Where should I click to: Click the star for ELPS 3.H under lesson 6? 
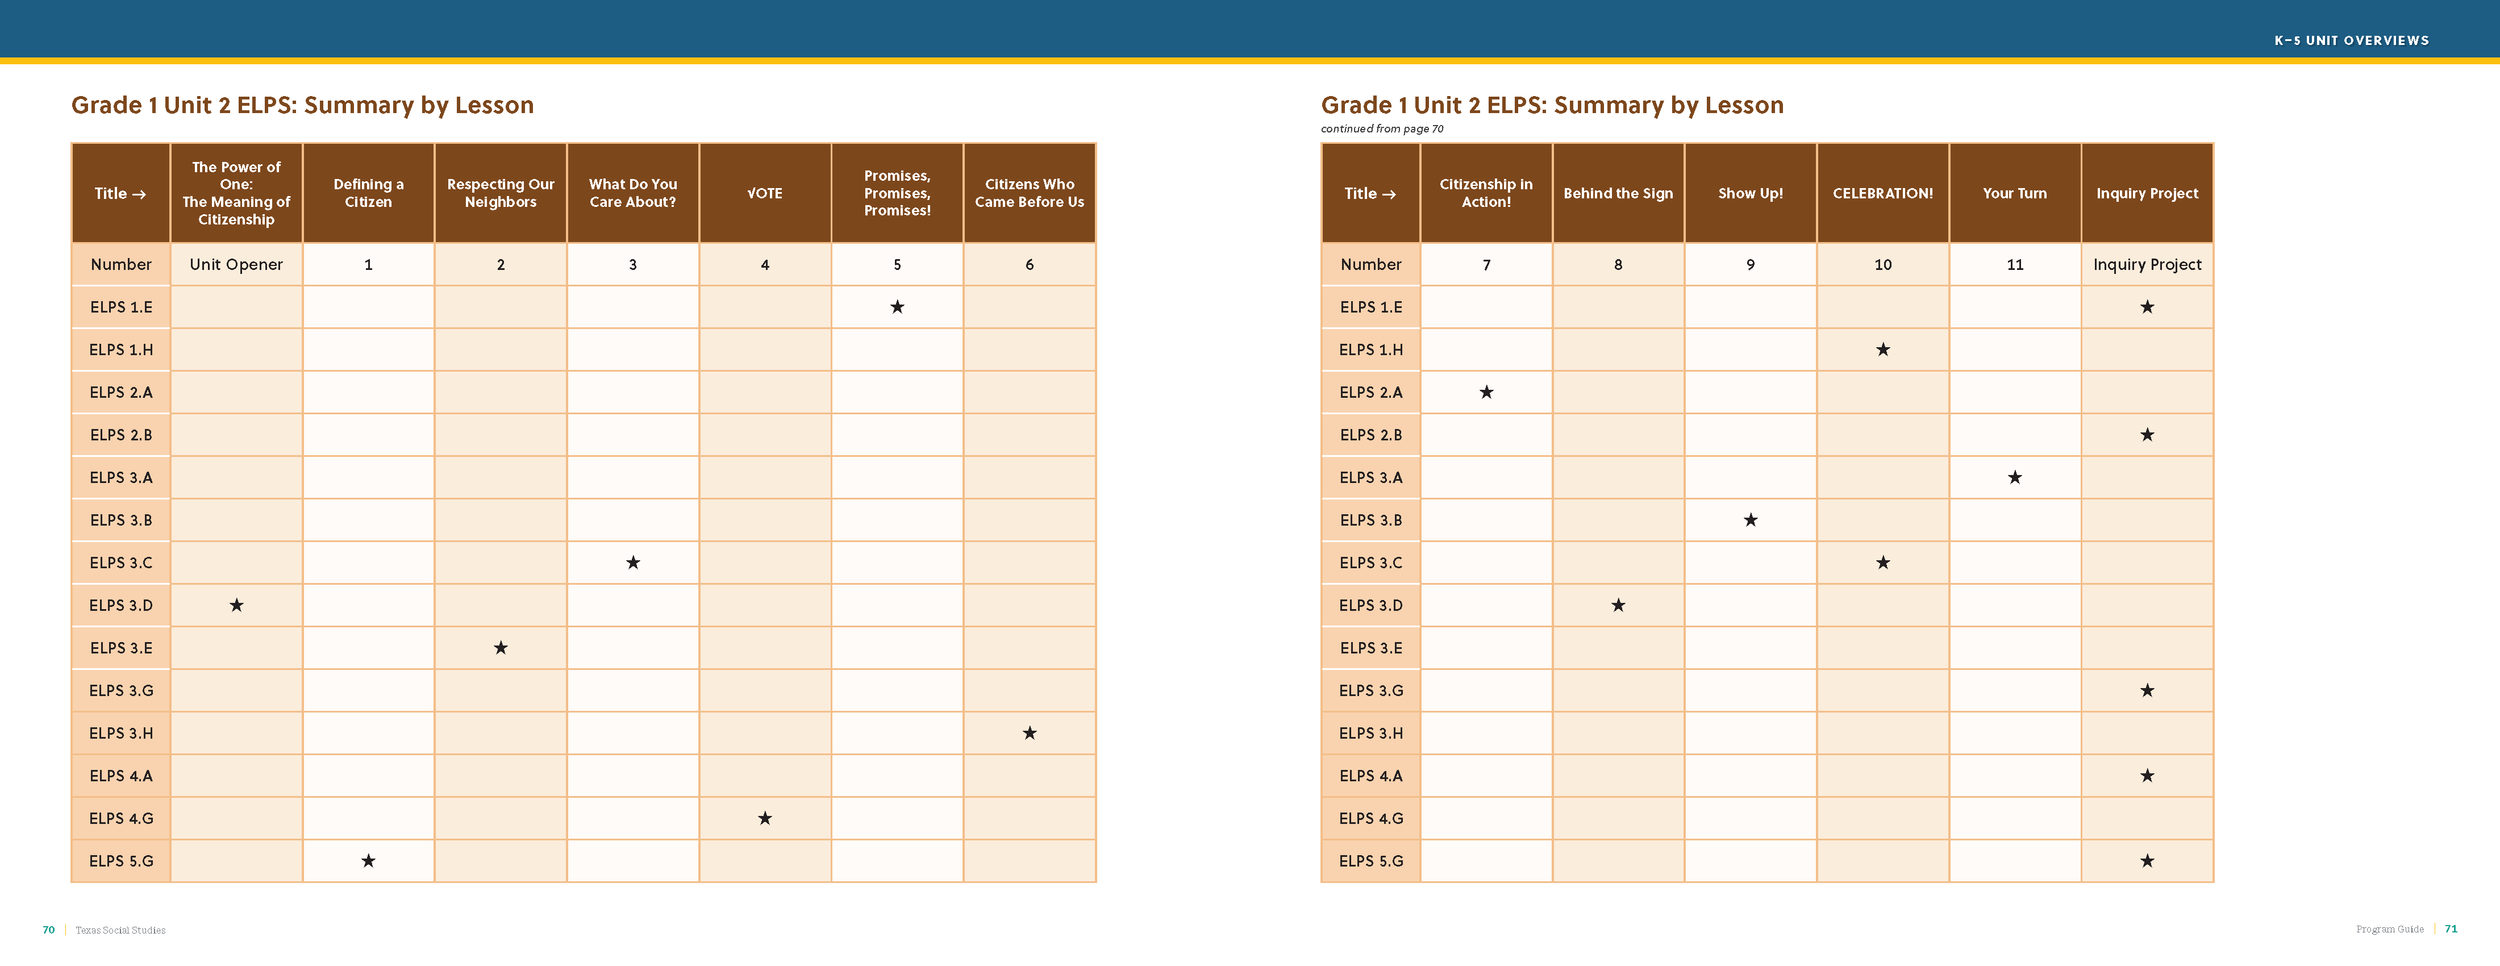pos(1030,733)
